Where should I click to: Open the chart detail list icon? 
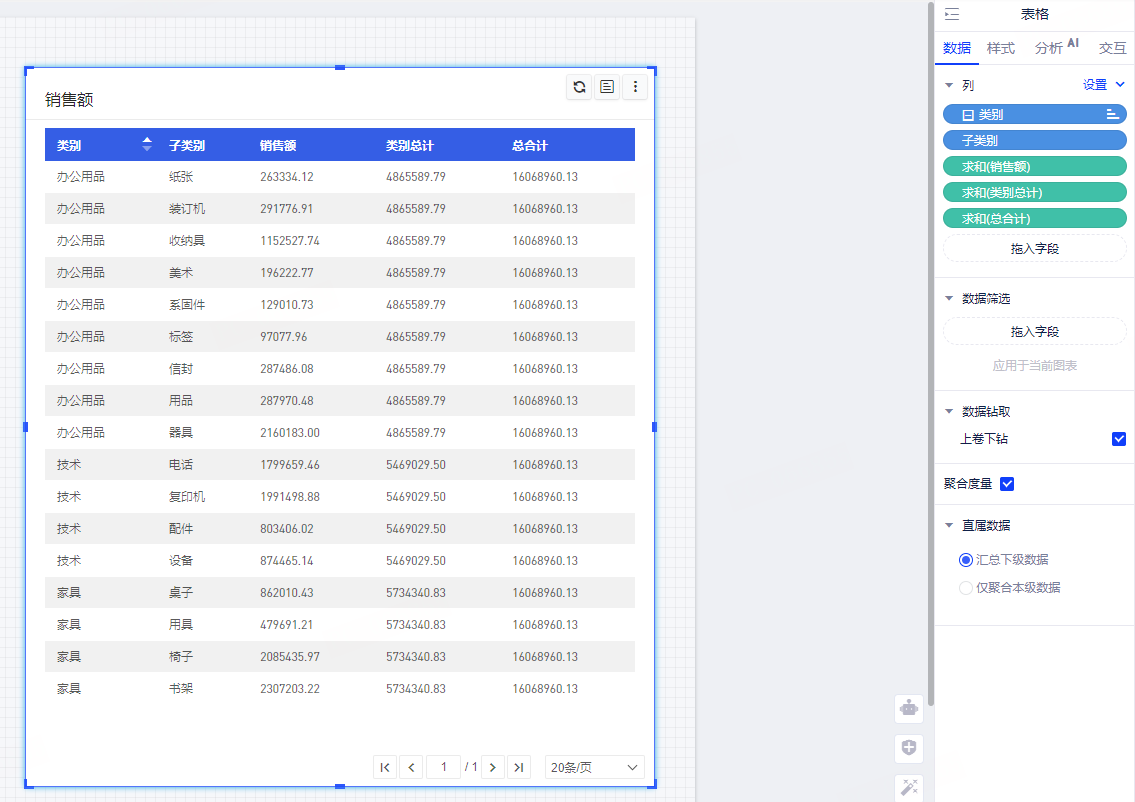point(607,88)
